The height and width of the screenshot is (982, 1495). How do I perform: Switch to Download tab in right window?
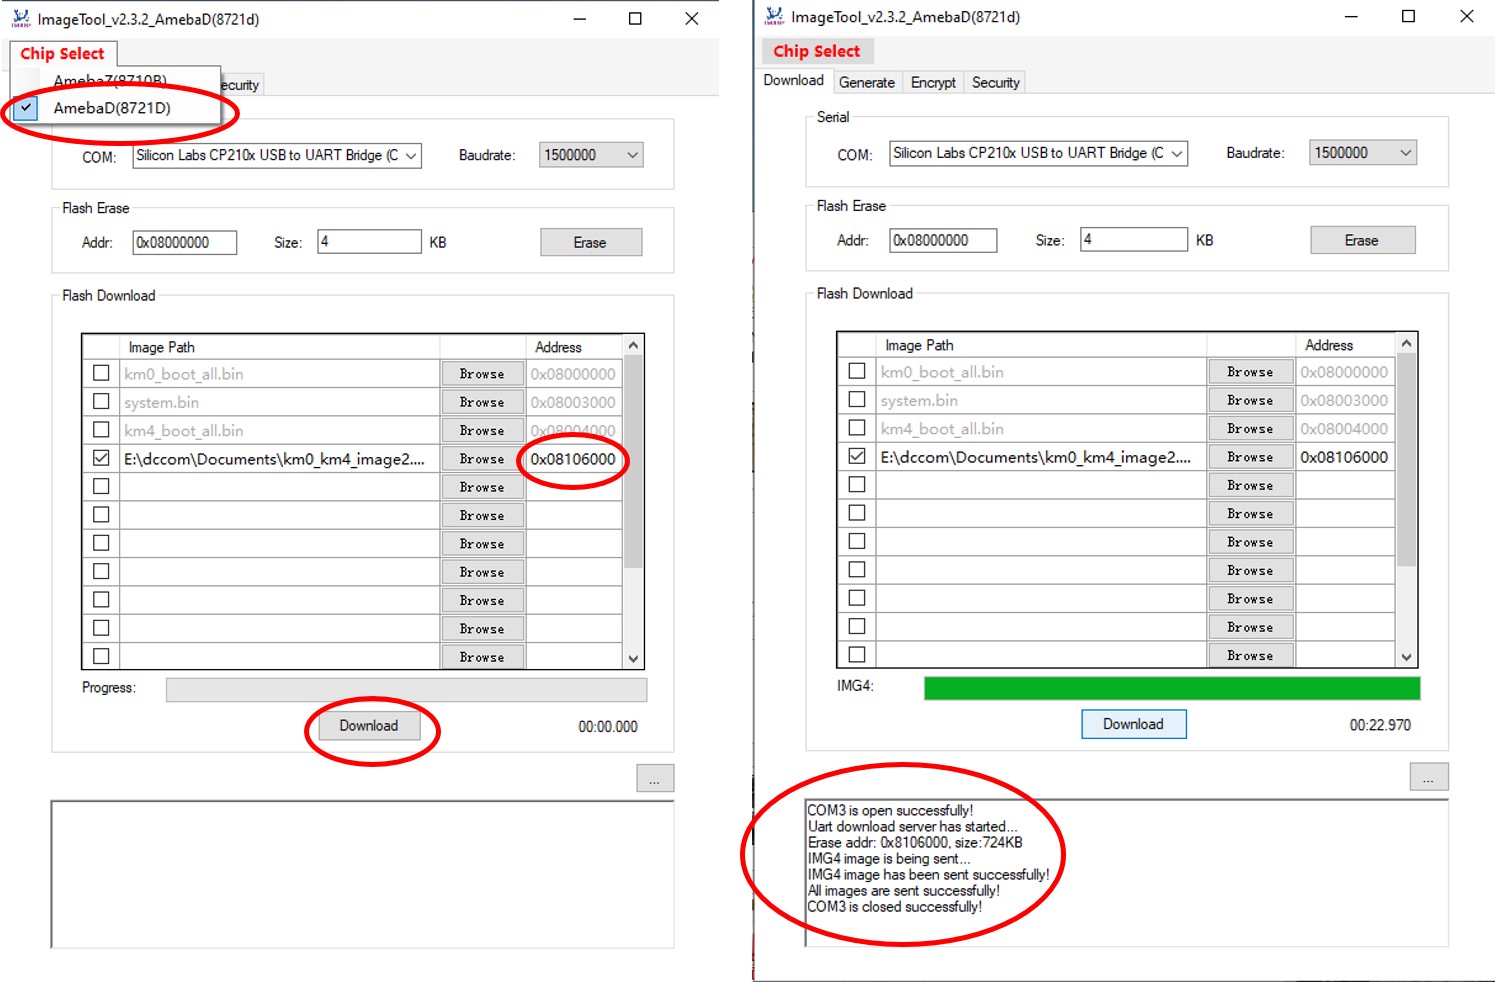click(x=794, y=81)
